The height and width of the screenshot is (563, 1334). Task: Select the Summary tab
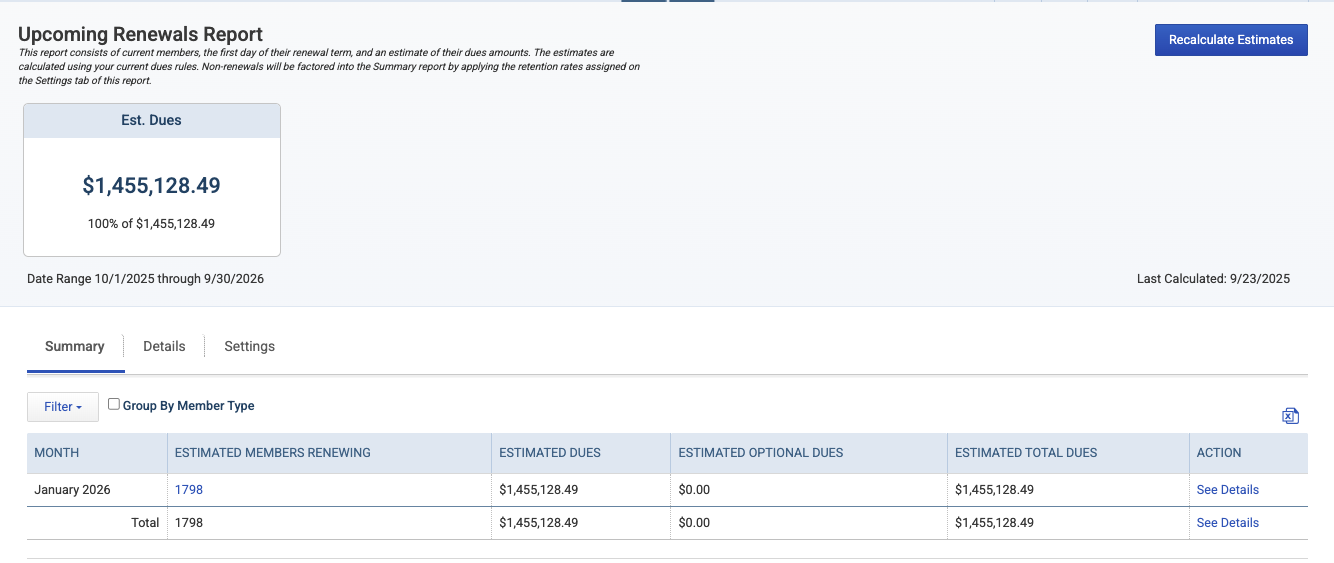click(x=75, y=346)
